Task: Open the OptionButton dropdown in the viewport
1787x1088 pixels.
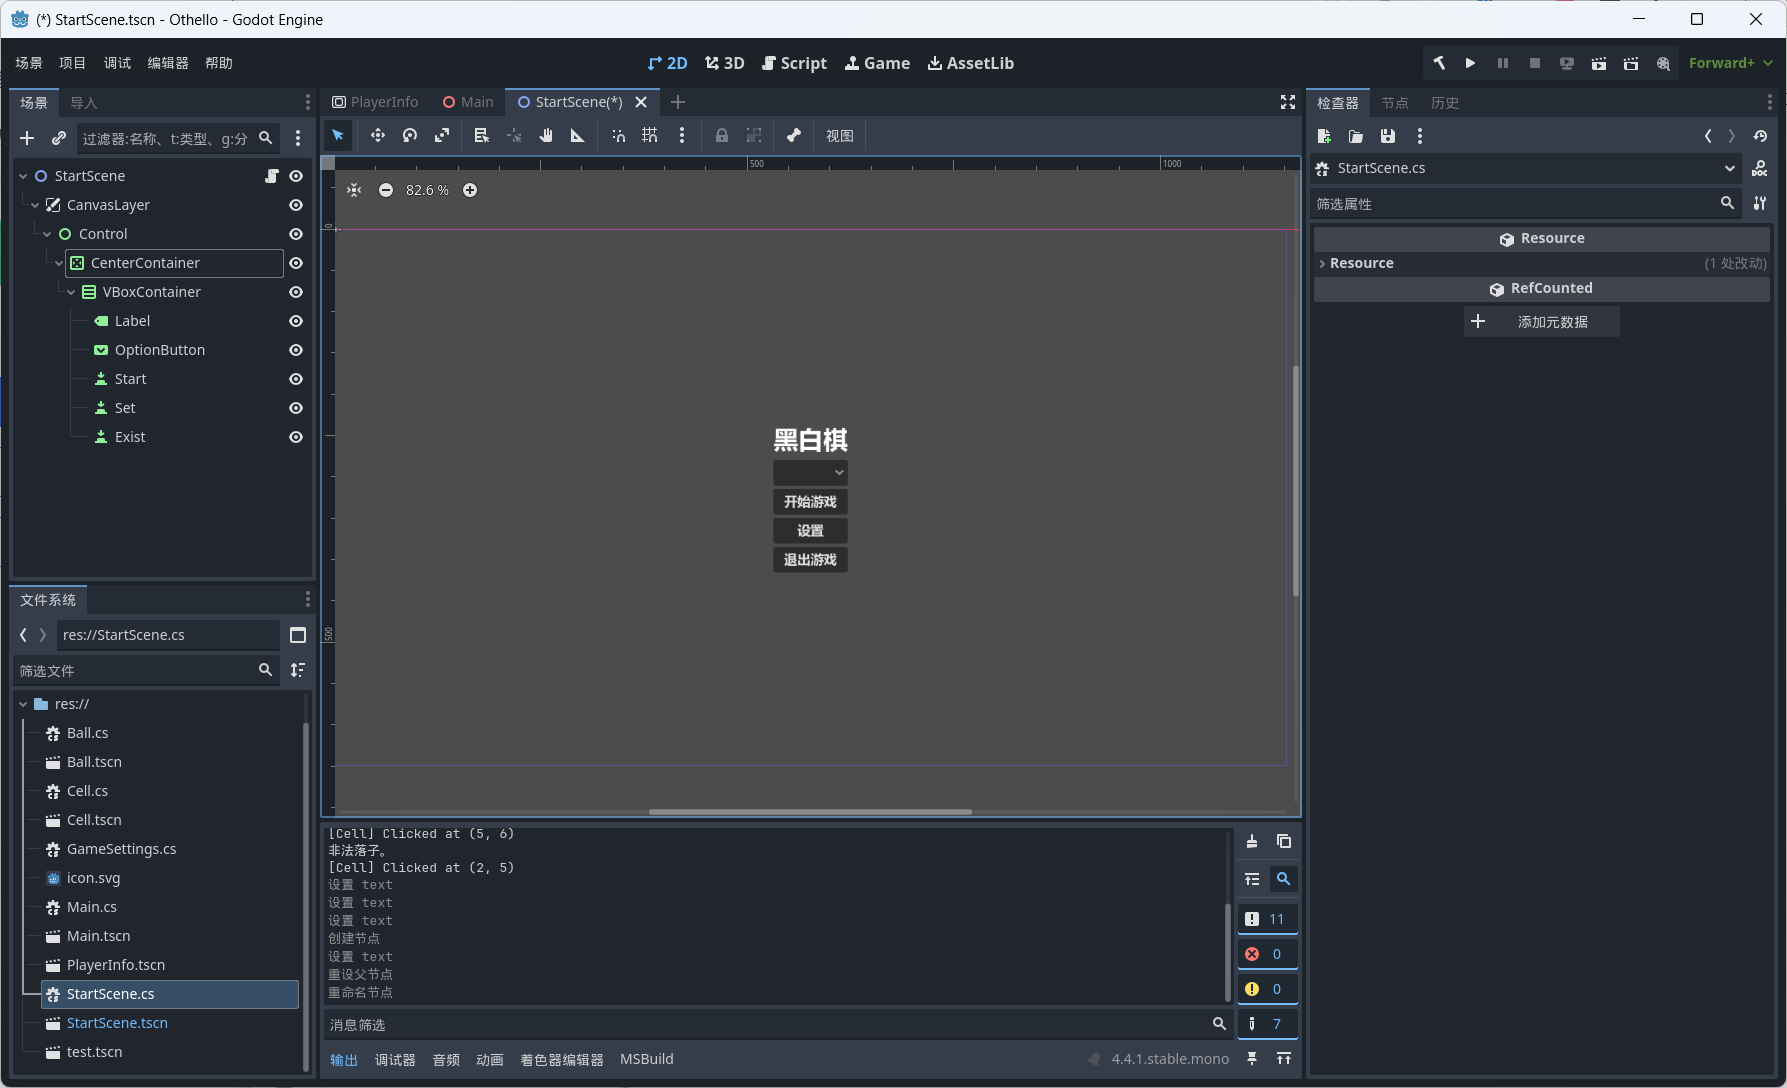Action: click(x=810, y=472)
